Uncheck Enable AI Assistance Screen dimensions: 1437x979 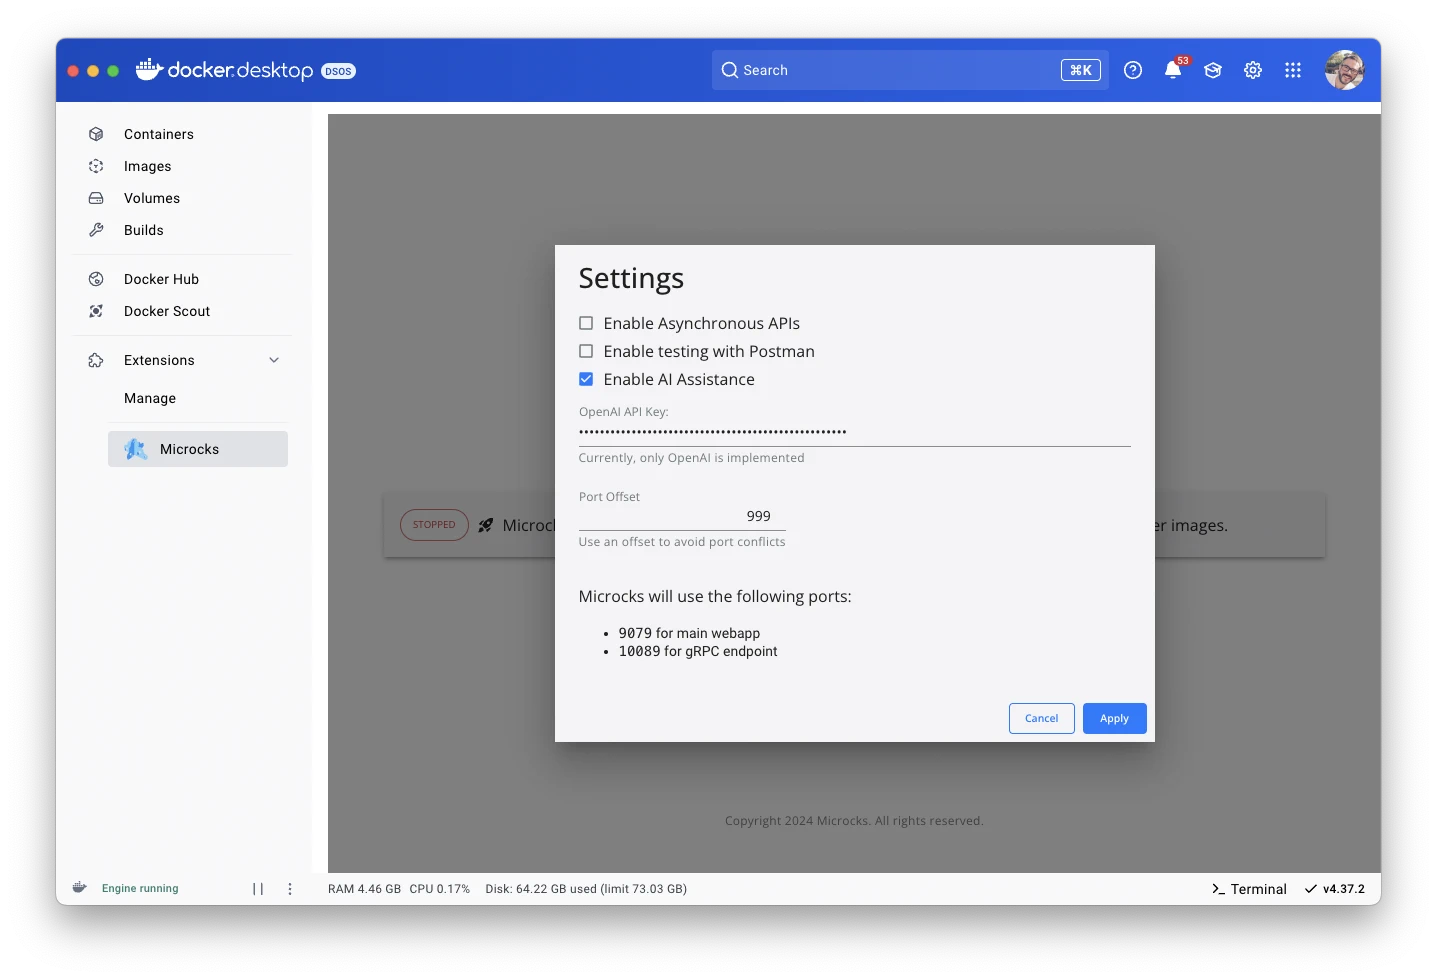click(x=586, y=379)
